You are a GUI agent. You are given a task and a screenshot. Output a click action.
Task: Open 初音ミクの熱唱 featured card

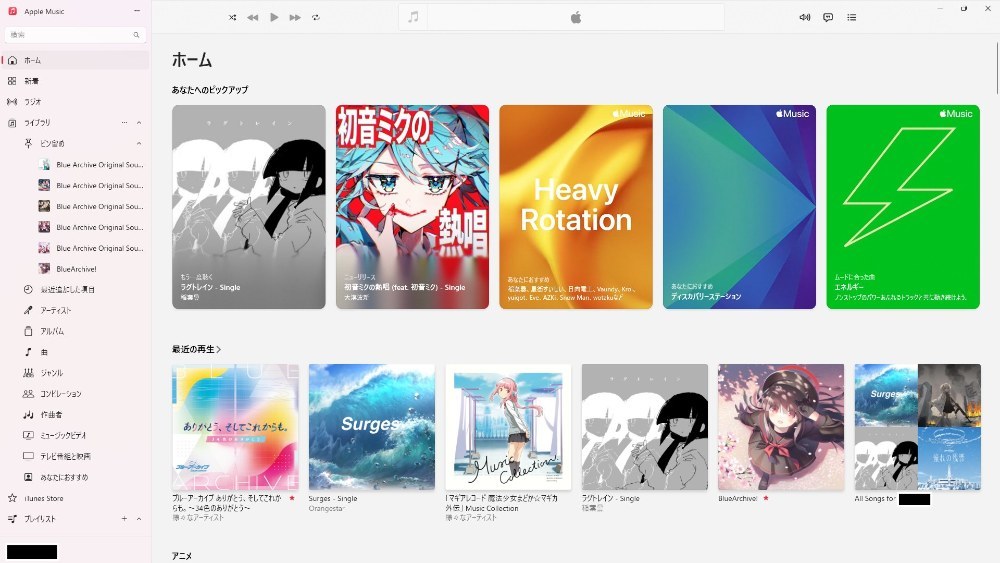413,207
